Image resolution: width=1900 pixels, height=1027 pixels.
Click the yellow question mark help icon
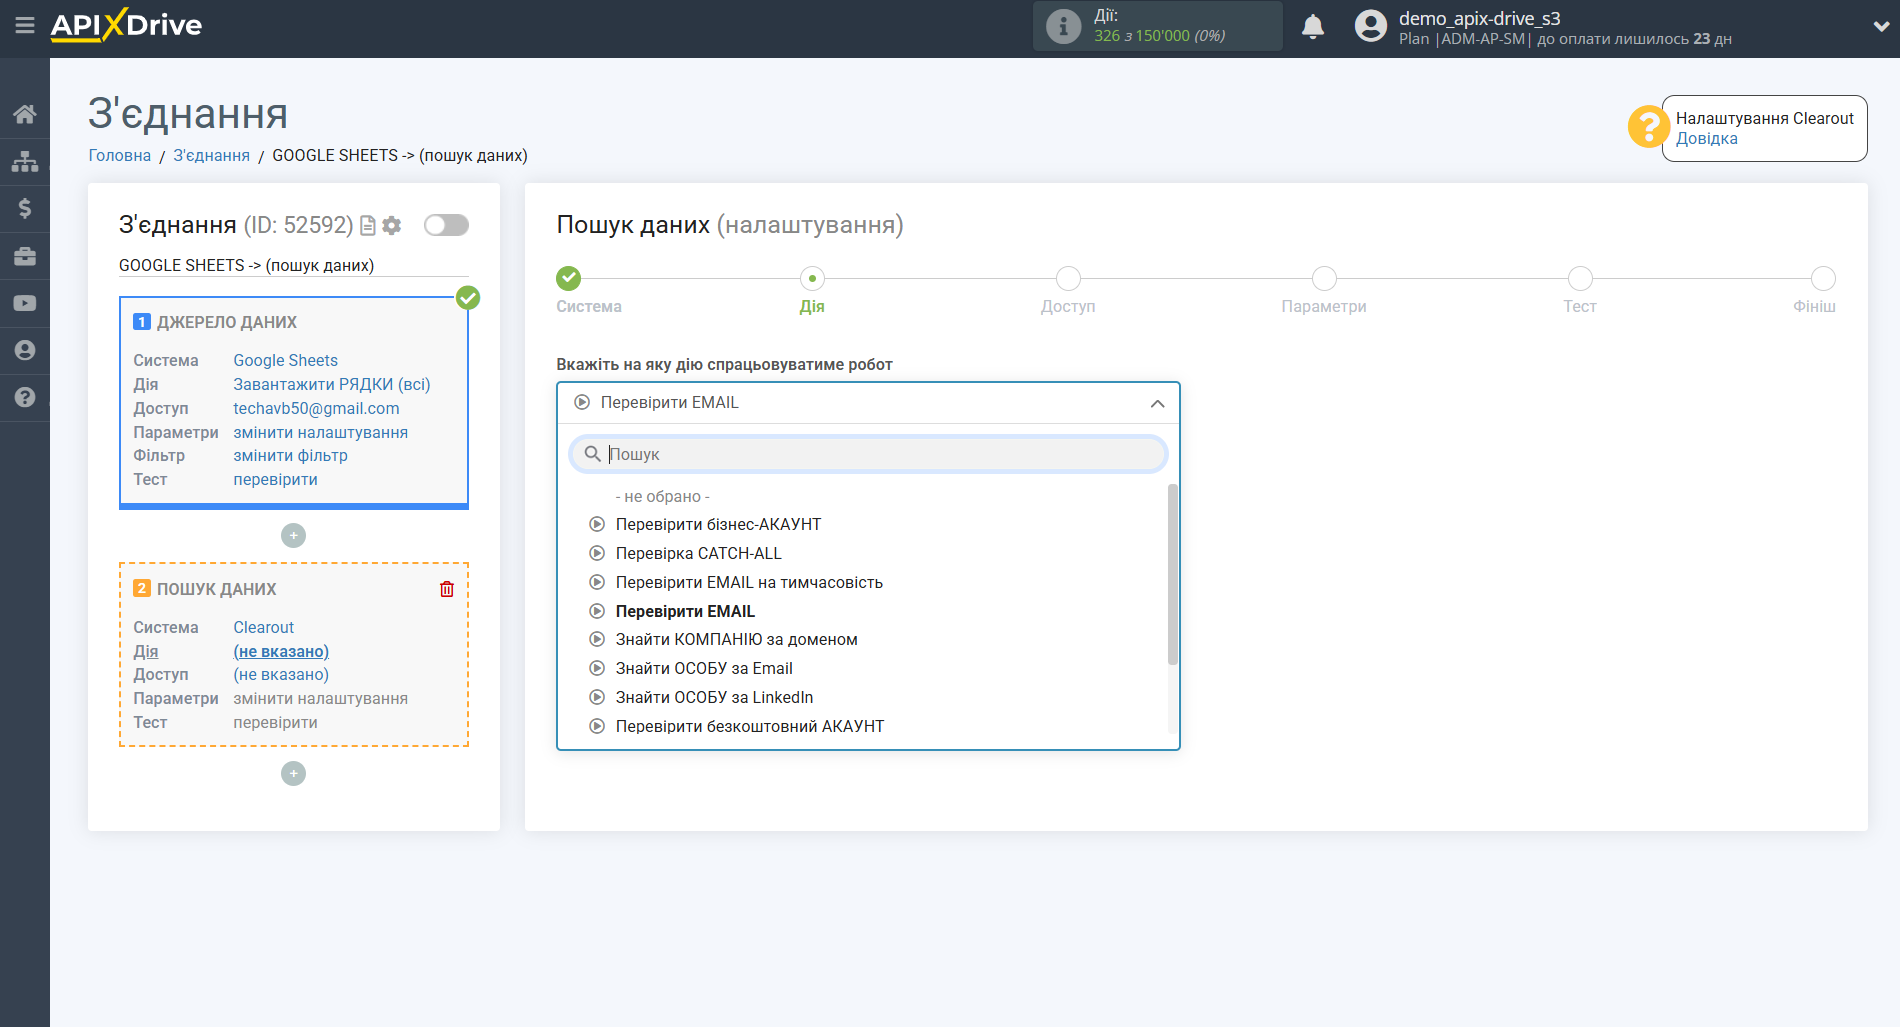tap(1647, 127)
